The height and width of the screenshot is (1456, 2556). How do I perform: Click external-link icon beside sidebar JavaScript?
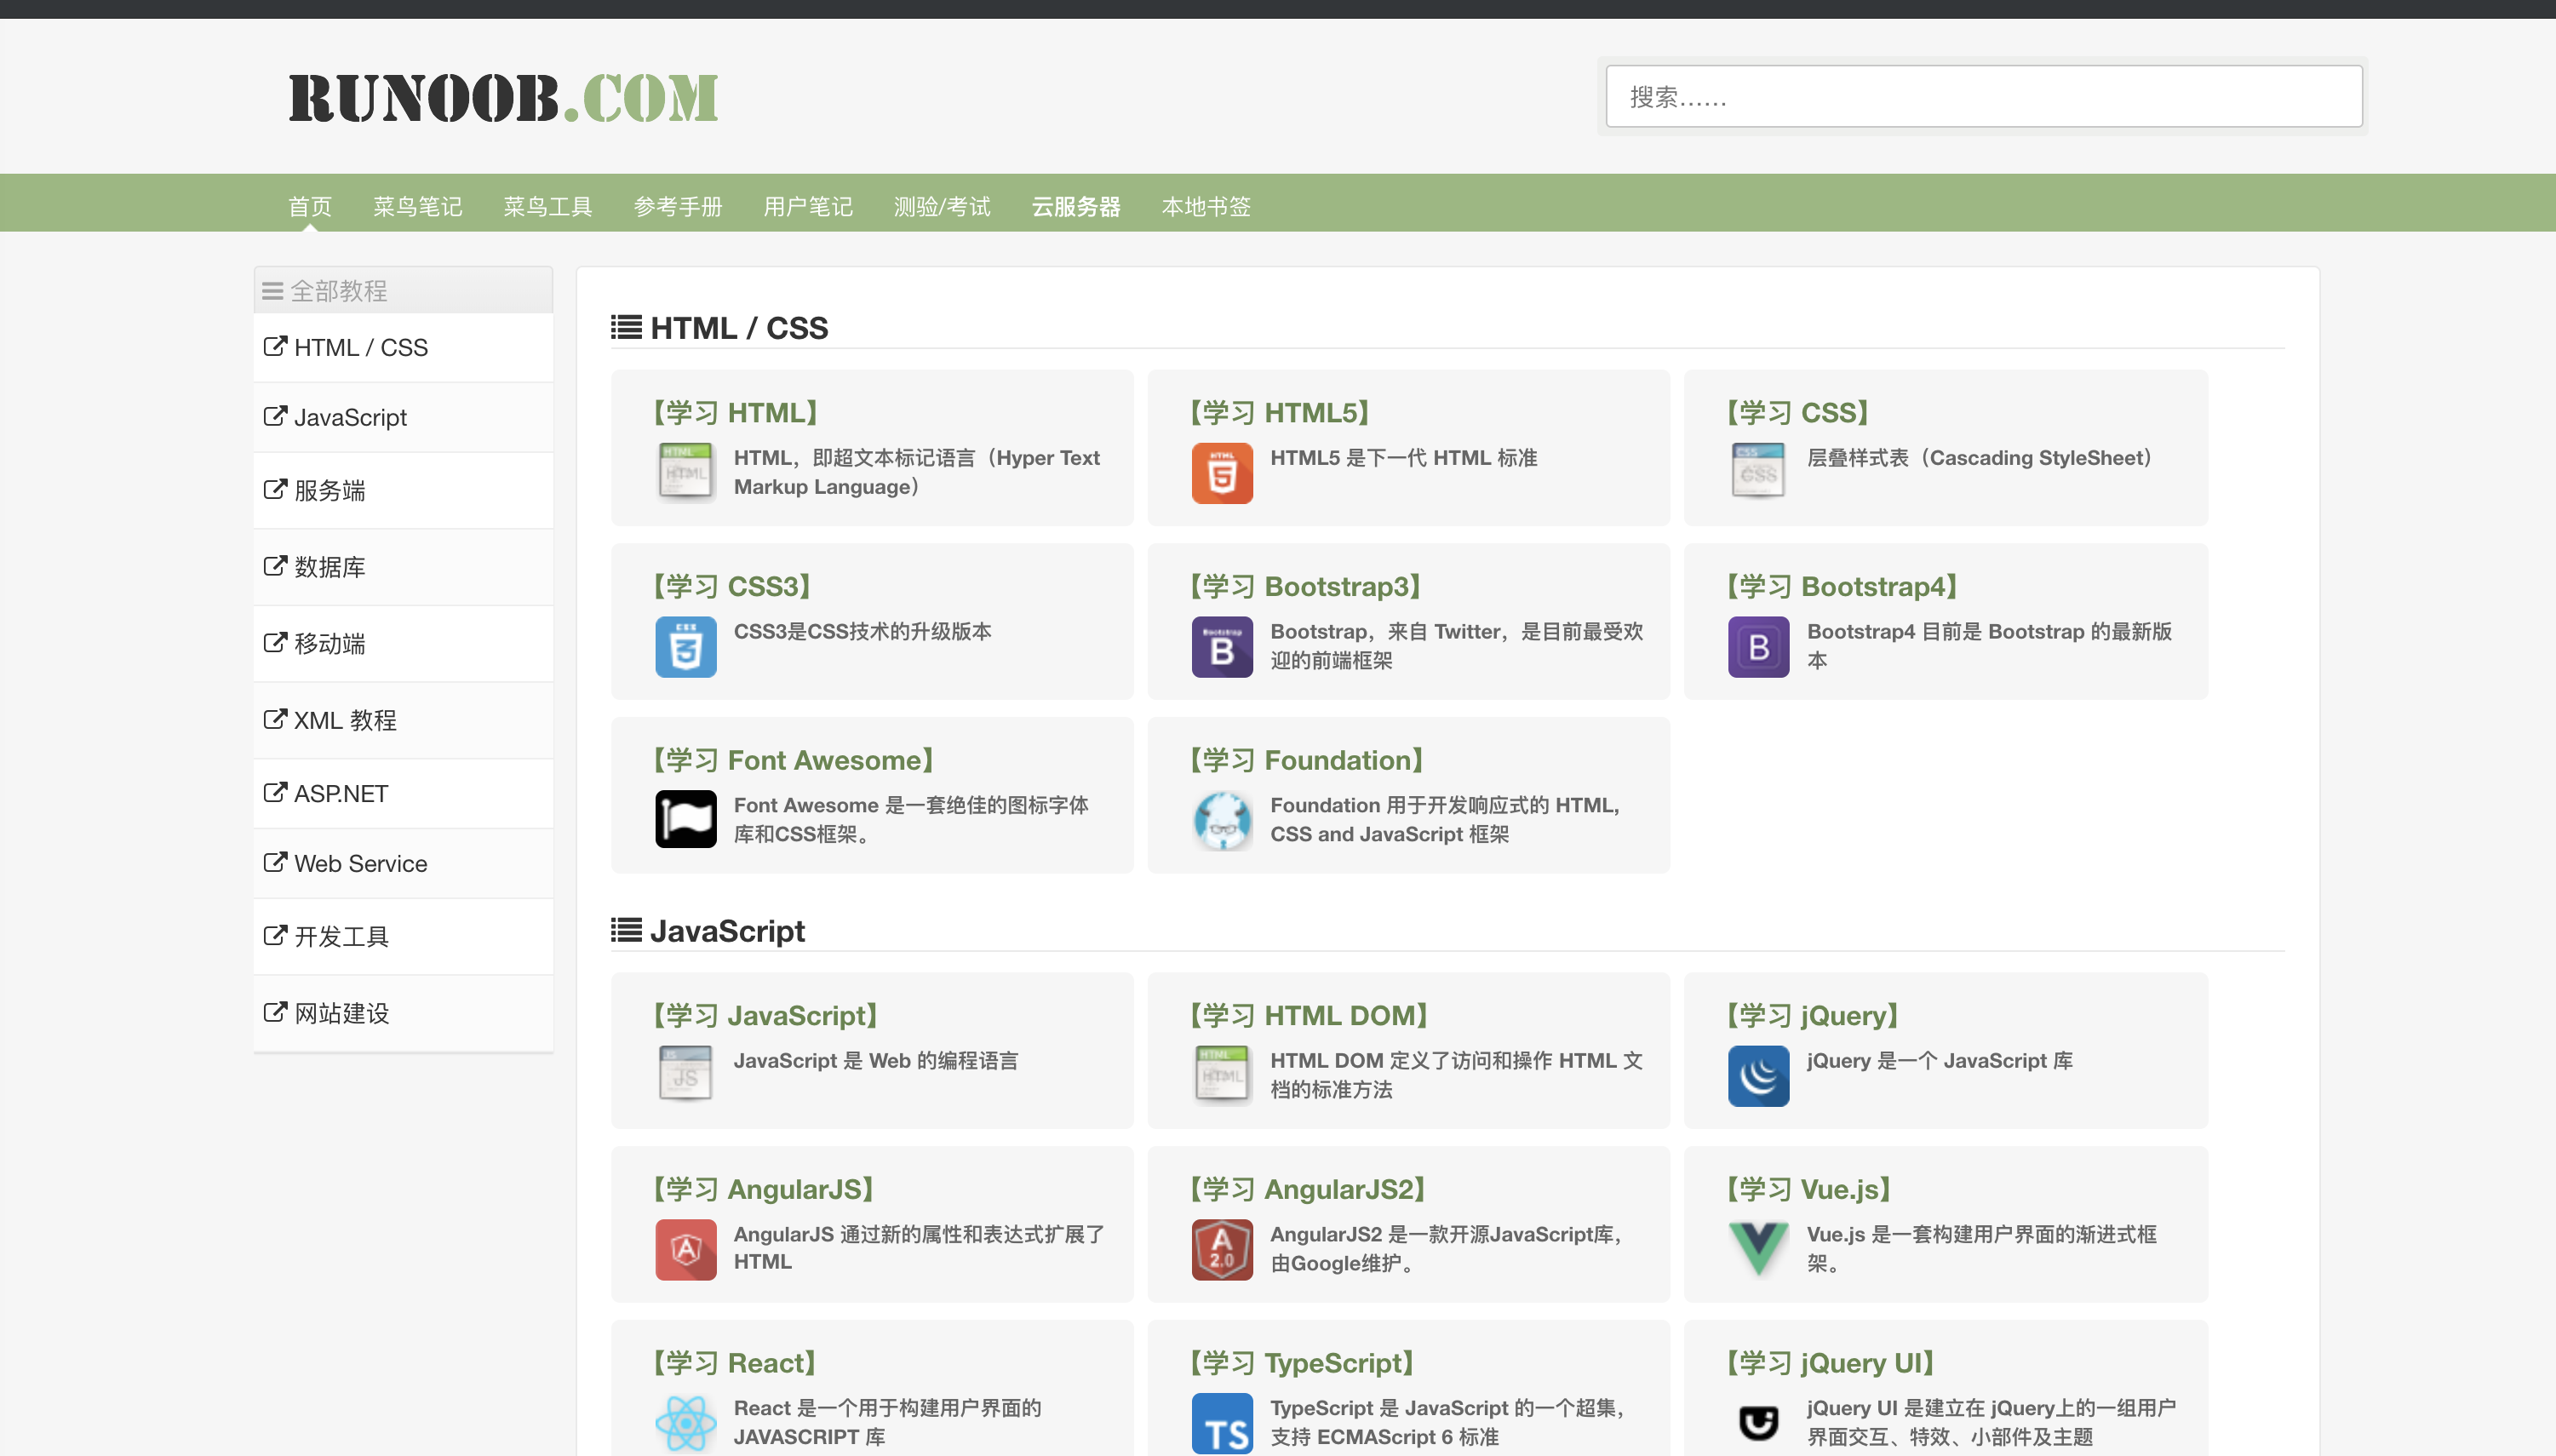(275, 416)
